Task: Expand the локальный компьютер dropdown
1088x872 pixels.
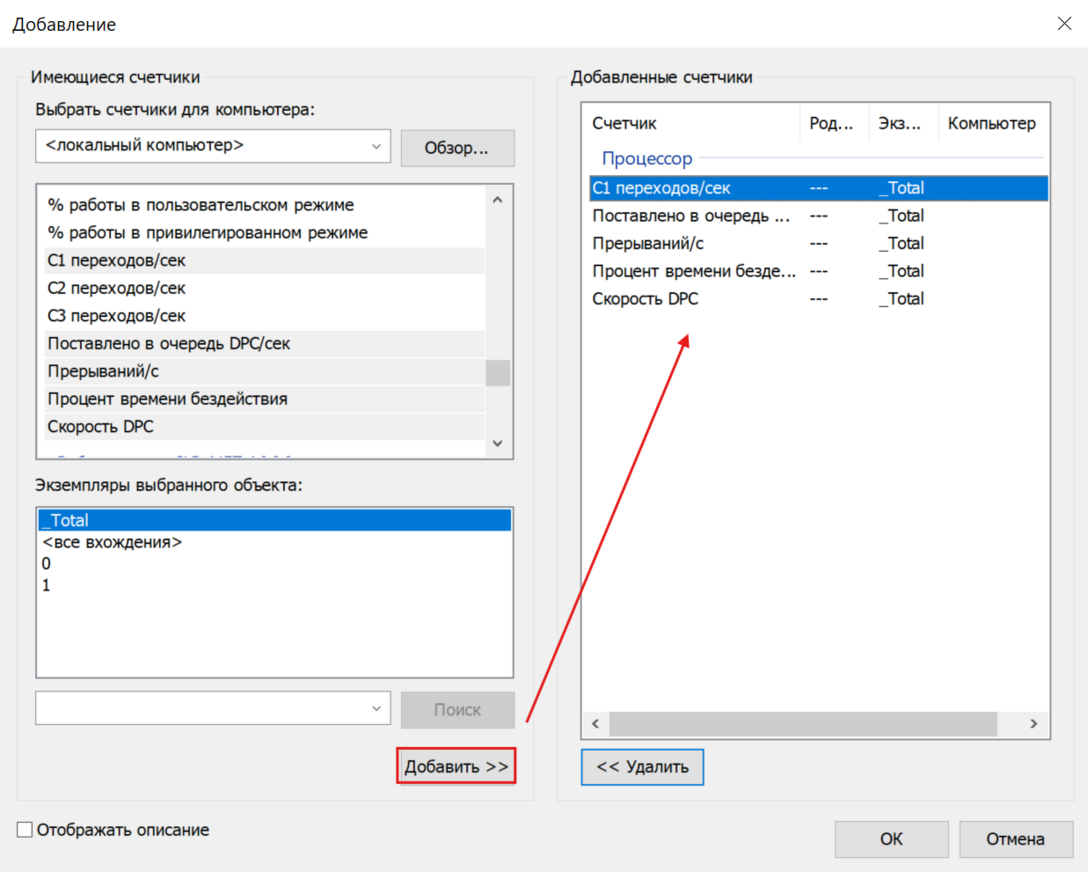Action: pos(376,146)
